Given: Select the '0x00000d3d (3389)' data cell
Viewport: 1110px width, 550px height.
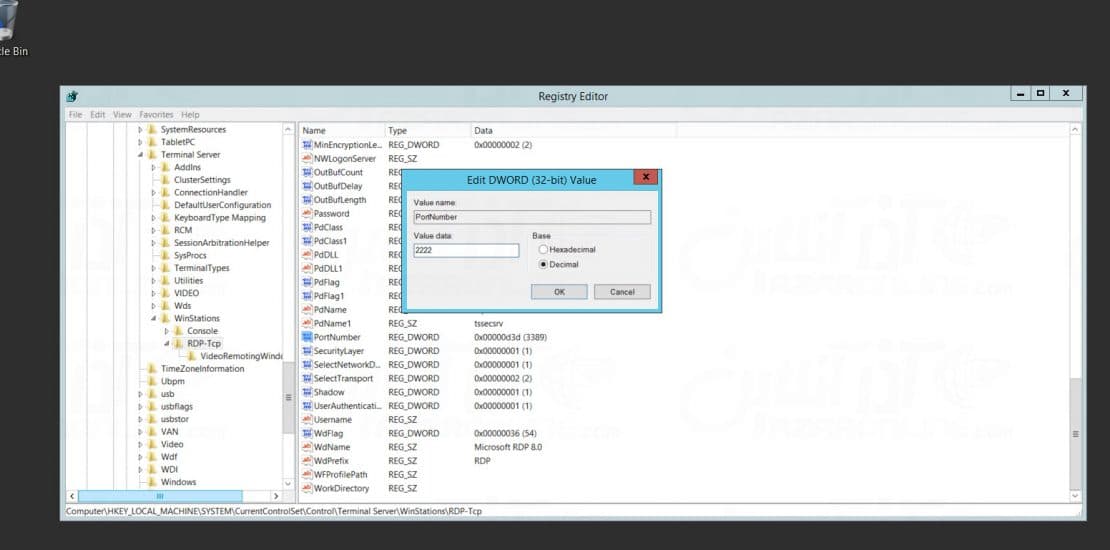Looking at the screenshot, I should click(510, 337).
